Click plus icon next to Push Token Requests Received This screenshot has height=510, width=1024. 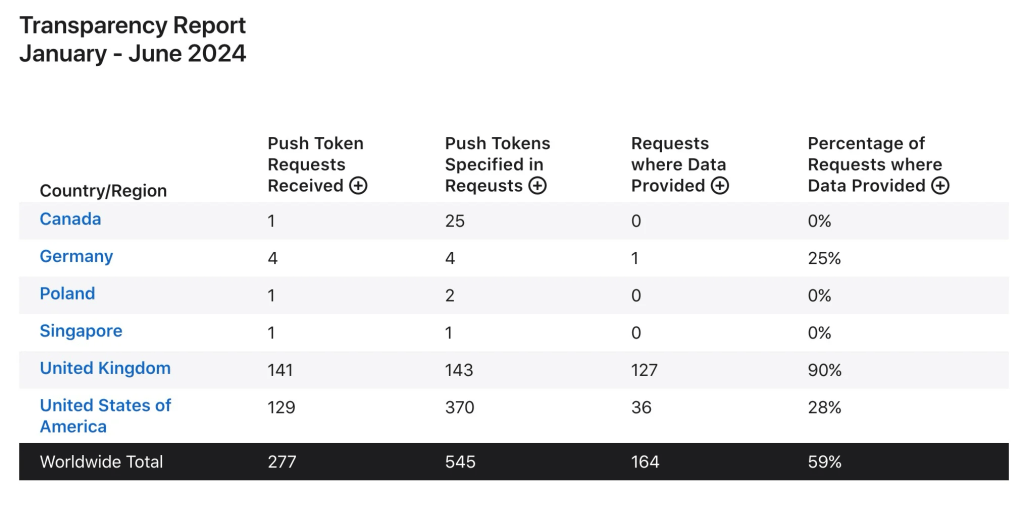click(x=358, y=186)
